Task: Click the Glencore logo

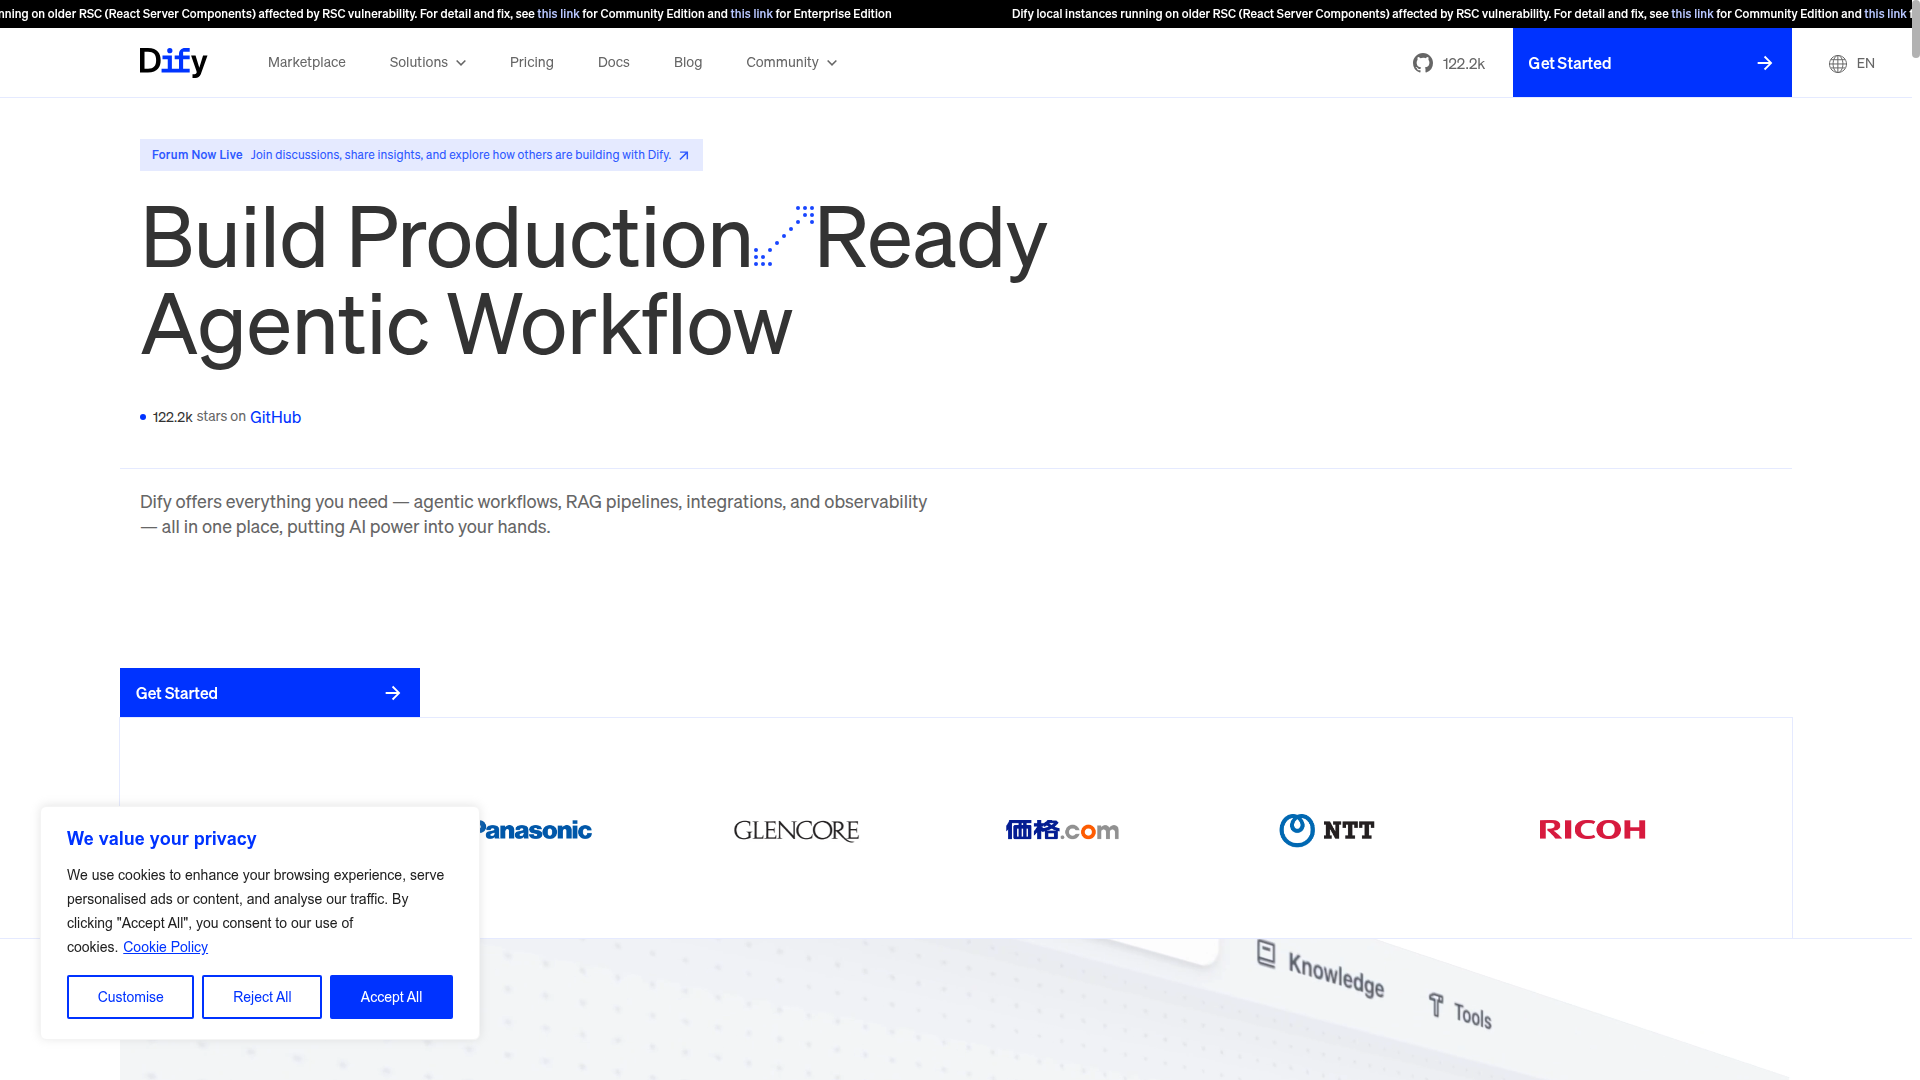Action: pyautogui.click(x=796, y=831)
